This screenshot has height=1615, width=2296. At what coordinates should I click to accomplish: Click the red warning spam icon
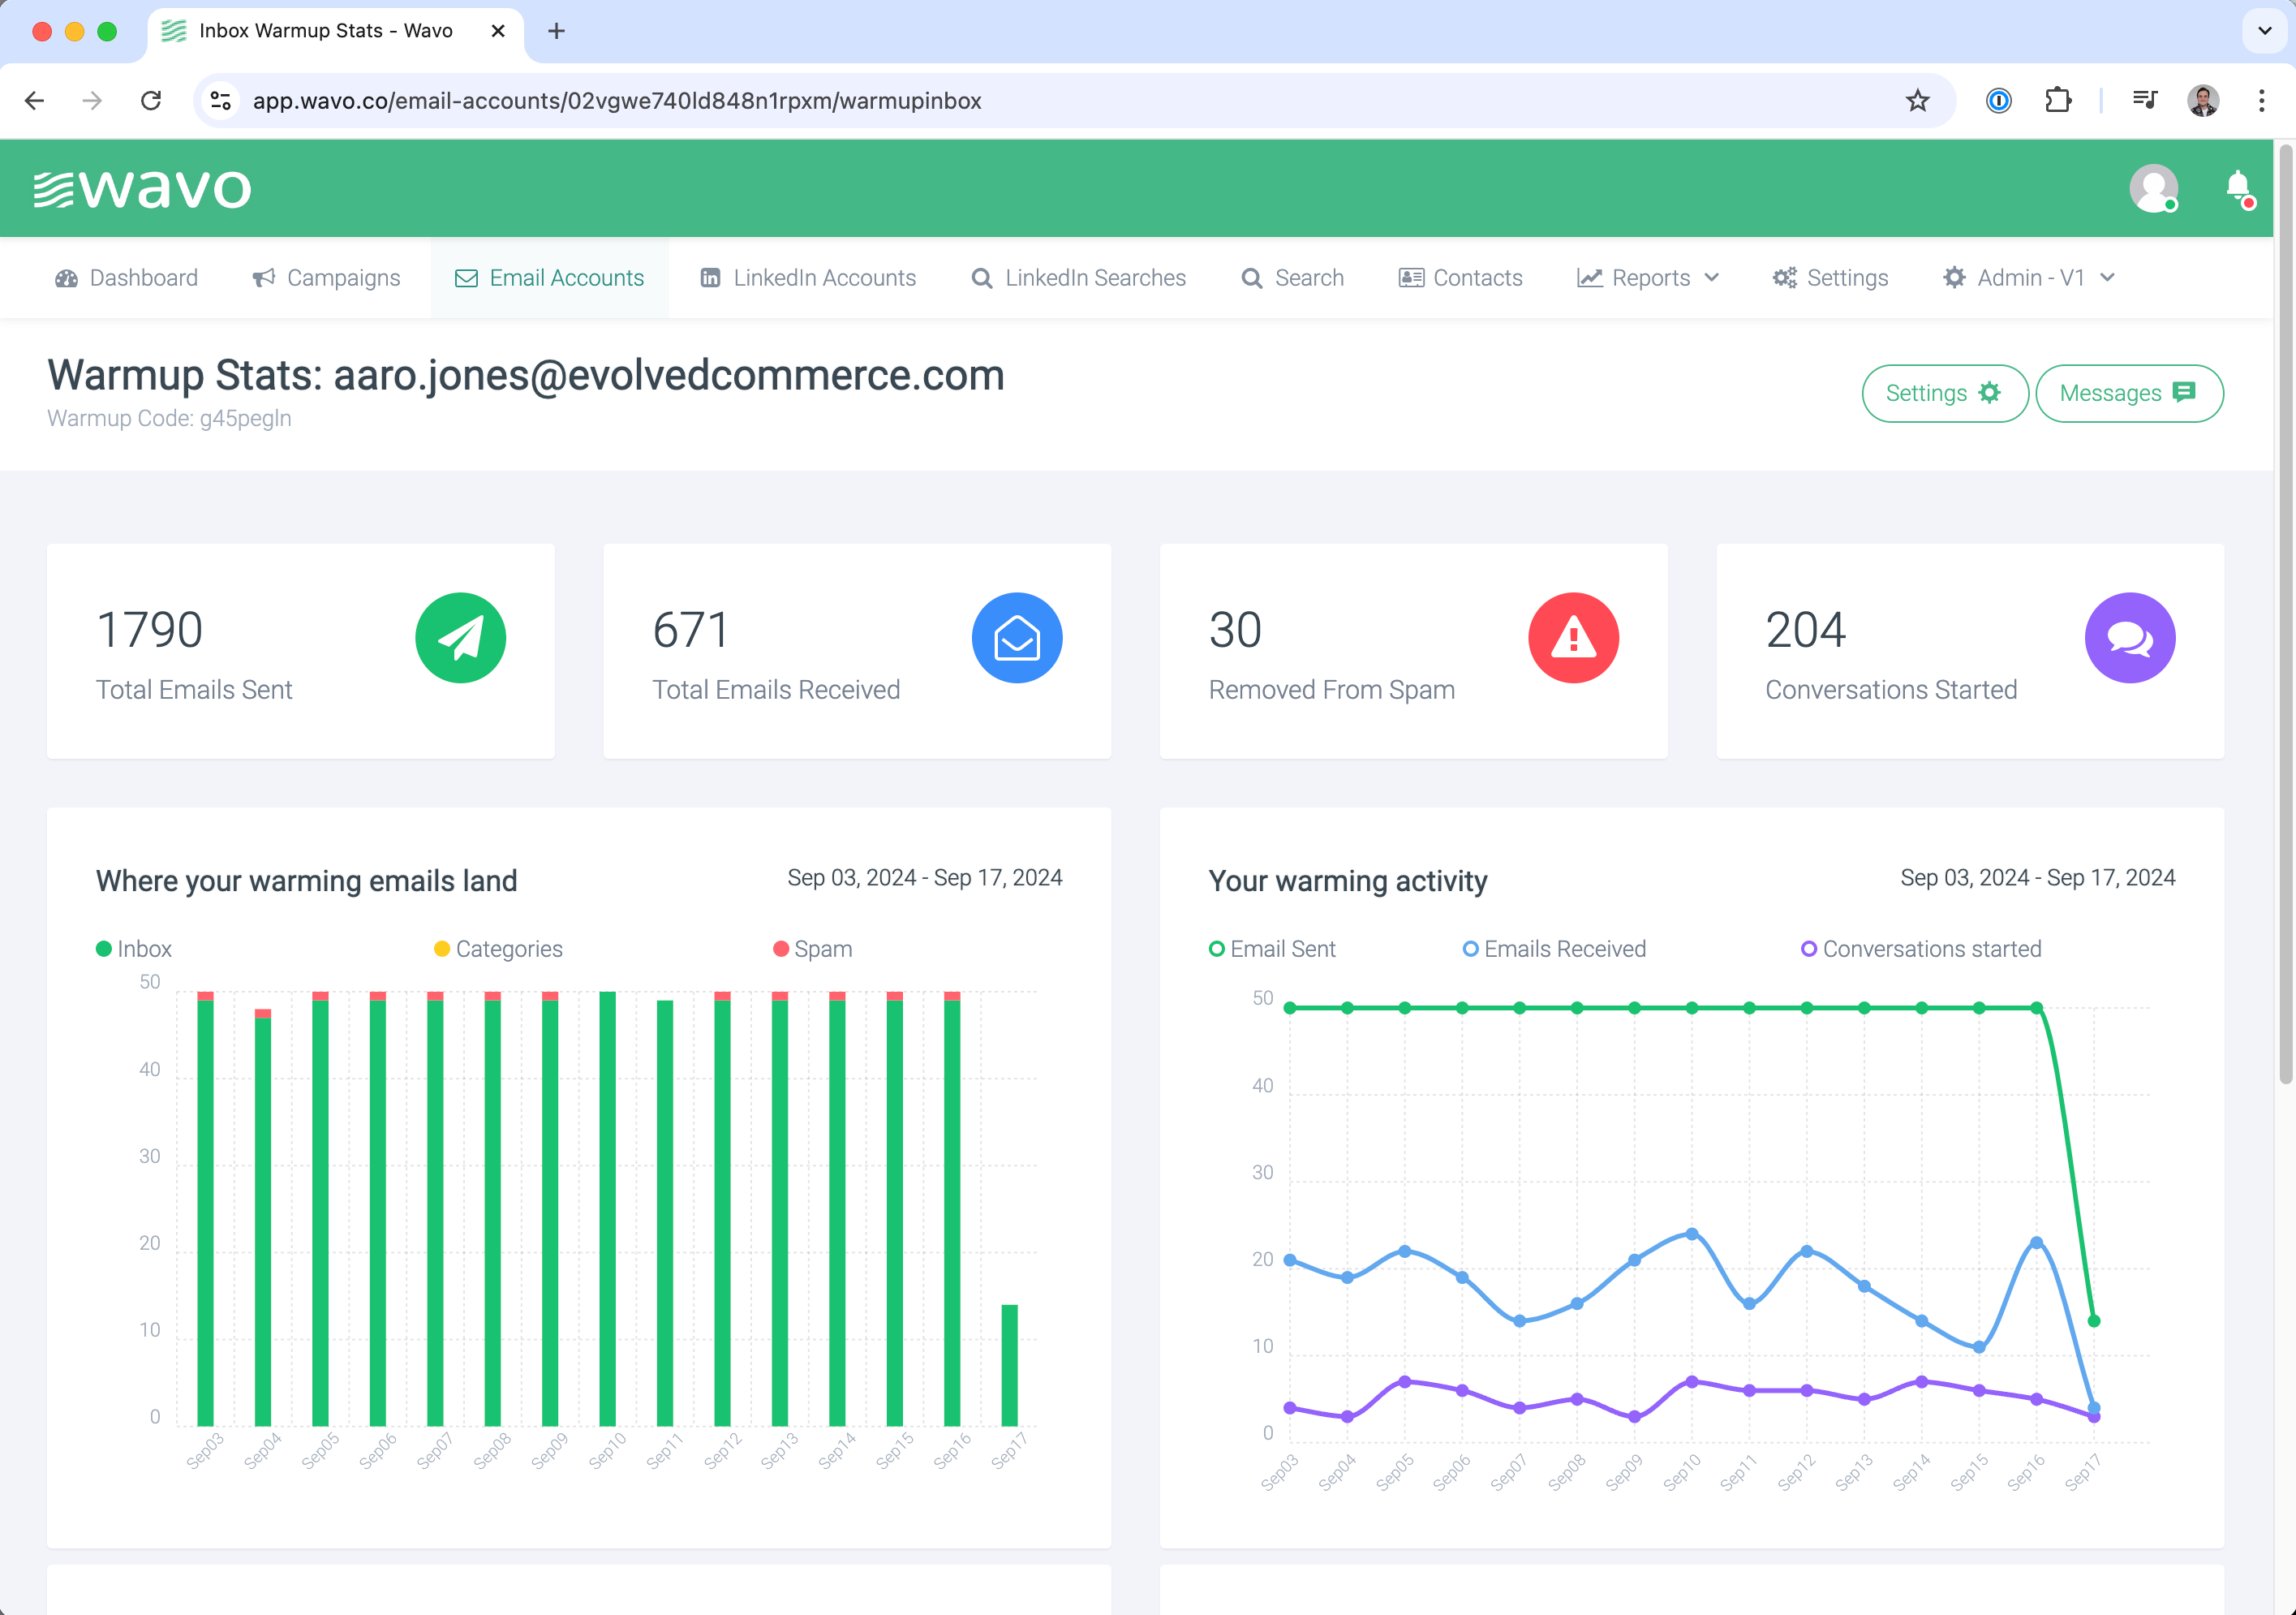pos(1573,638)
